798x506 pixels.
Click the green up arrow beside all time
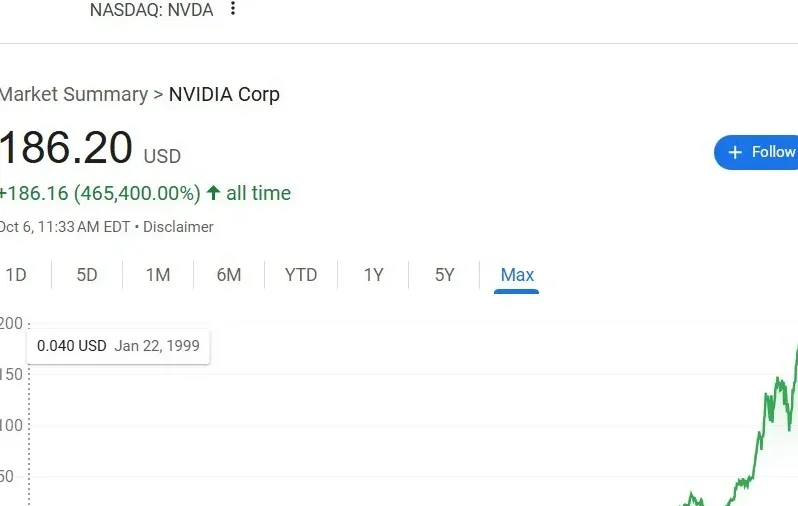213,193
